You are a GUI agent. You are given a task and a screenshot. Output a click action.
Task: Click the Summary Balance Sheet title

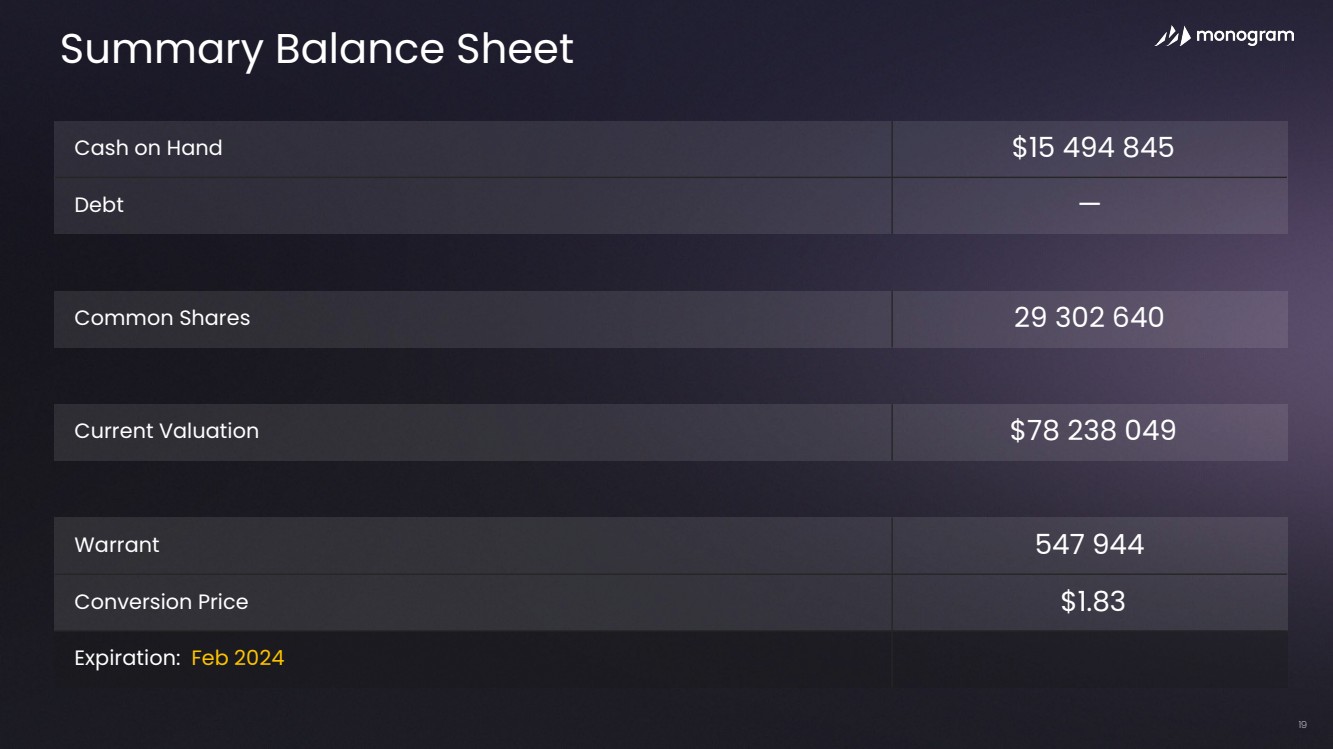click(317, 49)
